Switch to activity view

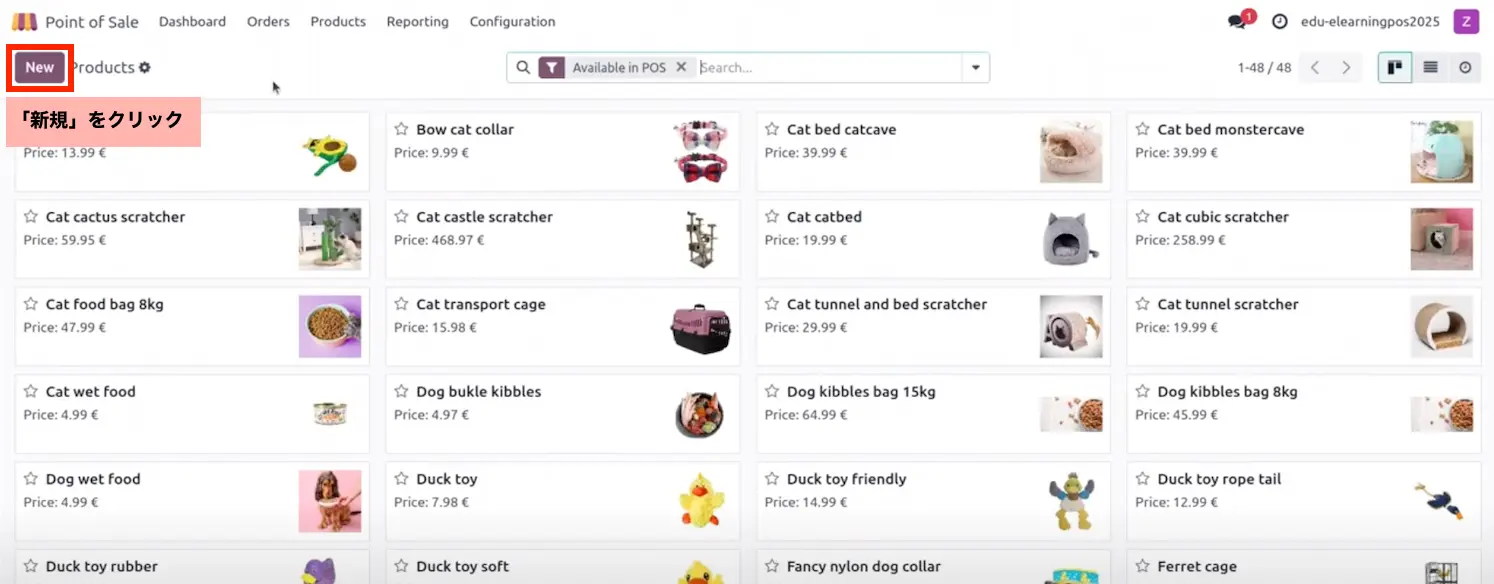pos(1465,68)
